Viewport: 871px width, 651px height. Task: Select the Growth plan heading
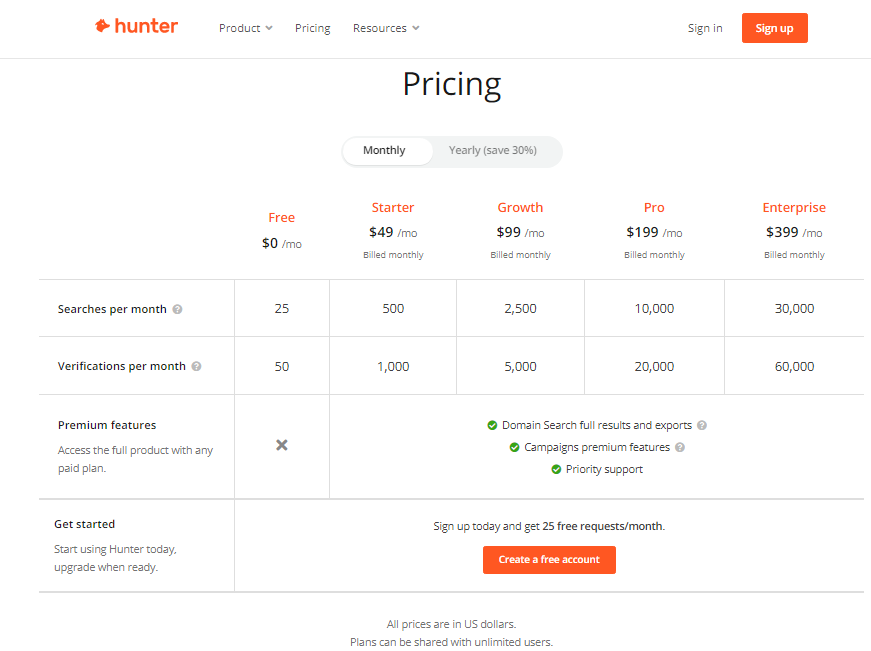point(520,208)
